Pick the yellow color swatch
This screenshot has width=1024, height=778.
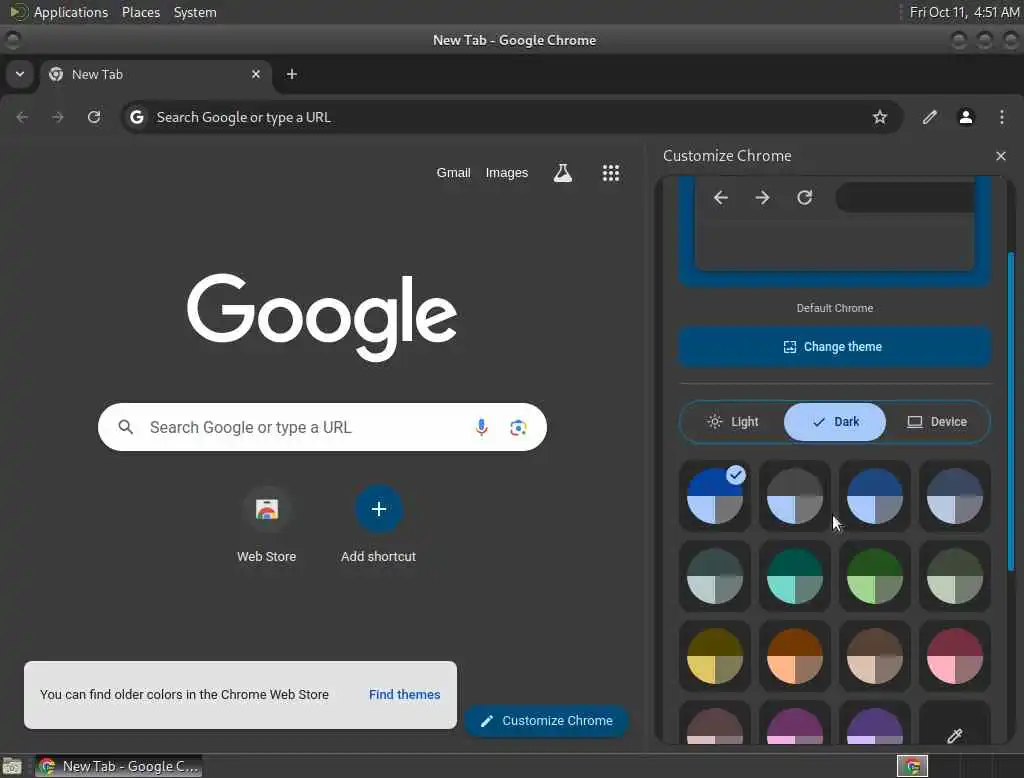[714, 656]
